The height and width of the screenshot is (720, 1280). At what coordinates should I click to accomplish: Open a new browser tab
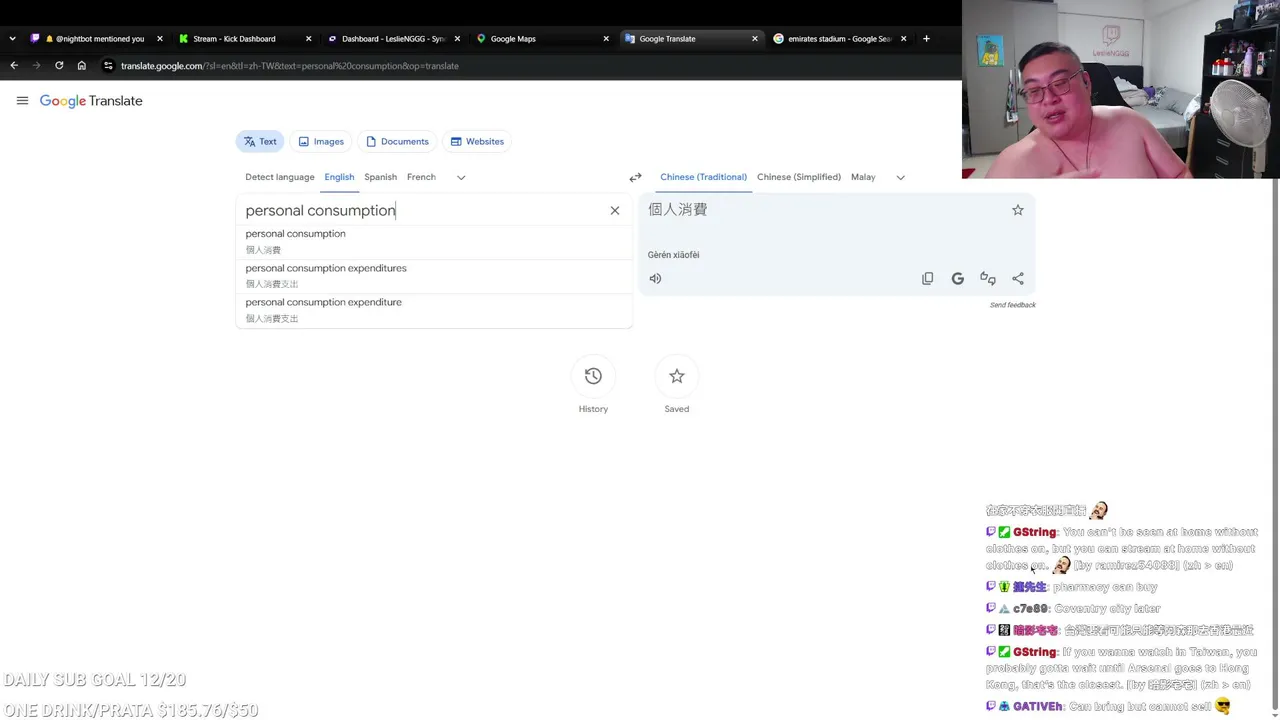926,39
